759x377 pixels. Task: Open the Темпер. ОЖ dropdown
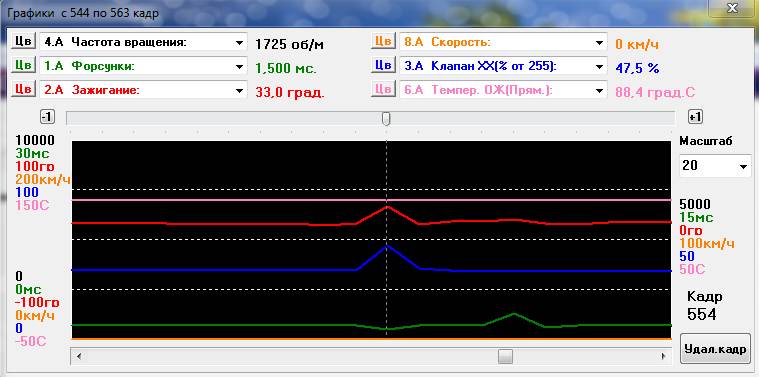coord(599,90)
